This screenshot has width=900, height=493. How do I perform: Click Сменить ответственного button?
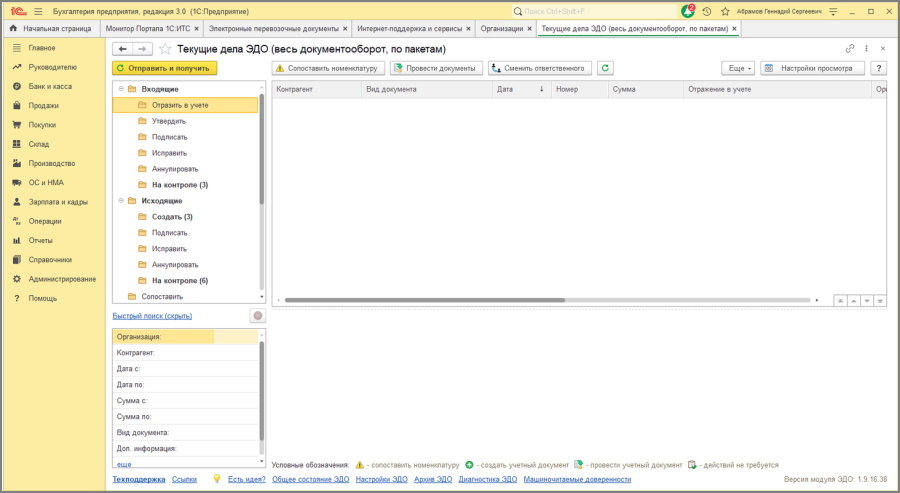coord(540,68)
